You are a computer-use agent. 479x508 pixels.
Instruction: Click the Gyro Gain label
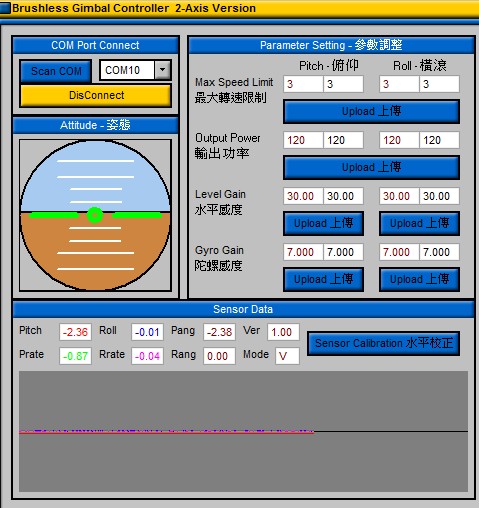(x=219, y=250)
